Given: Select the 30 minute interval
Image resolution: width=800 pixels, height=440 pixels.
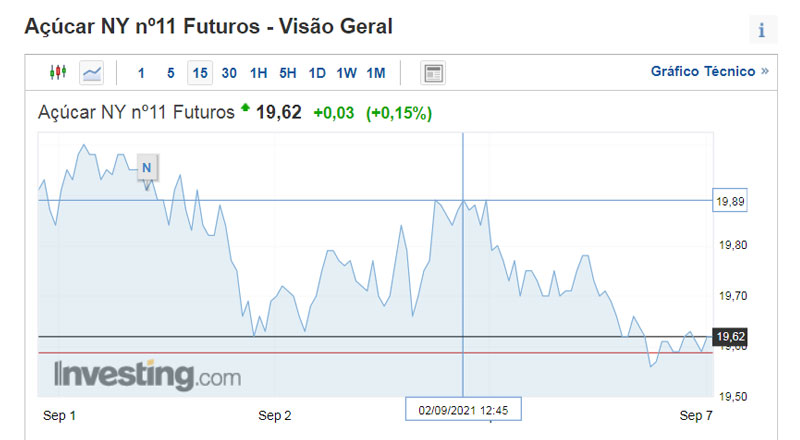Looking at the screenshot, I should pyautogui.click(x=229, y=73).
